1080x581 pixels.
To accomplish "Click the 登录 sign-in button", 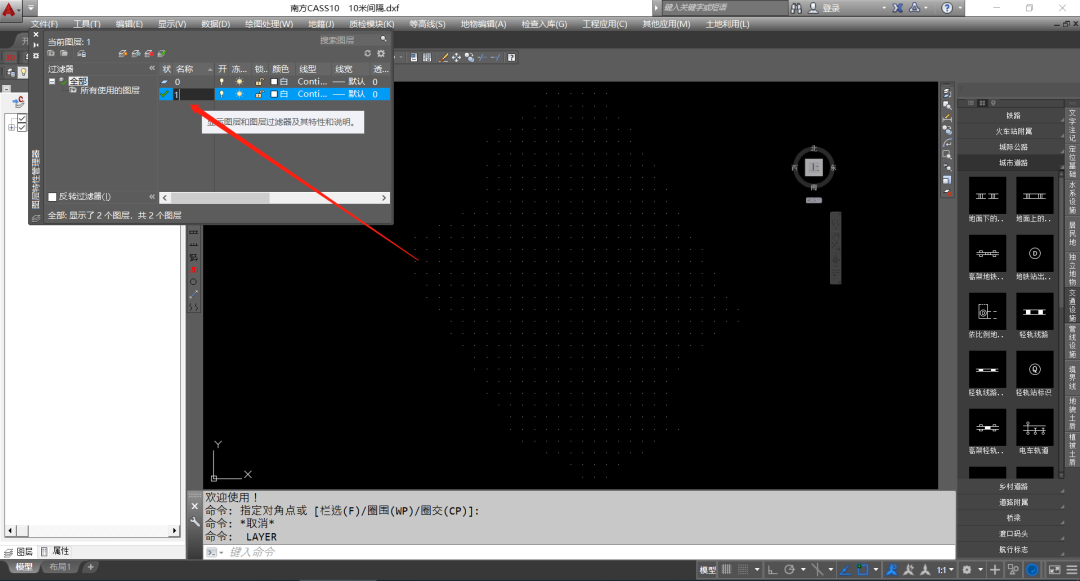I will click(824, 8).
